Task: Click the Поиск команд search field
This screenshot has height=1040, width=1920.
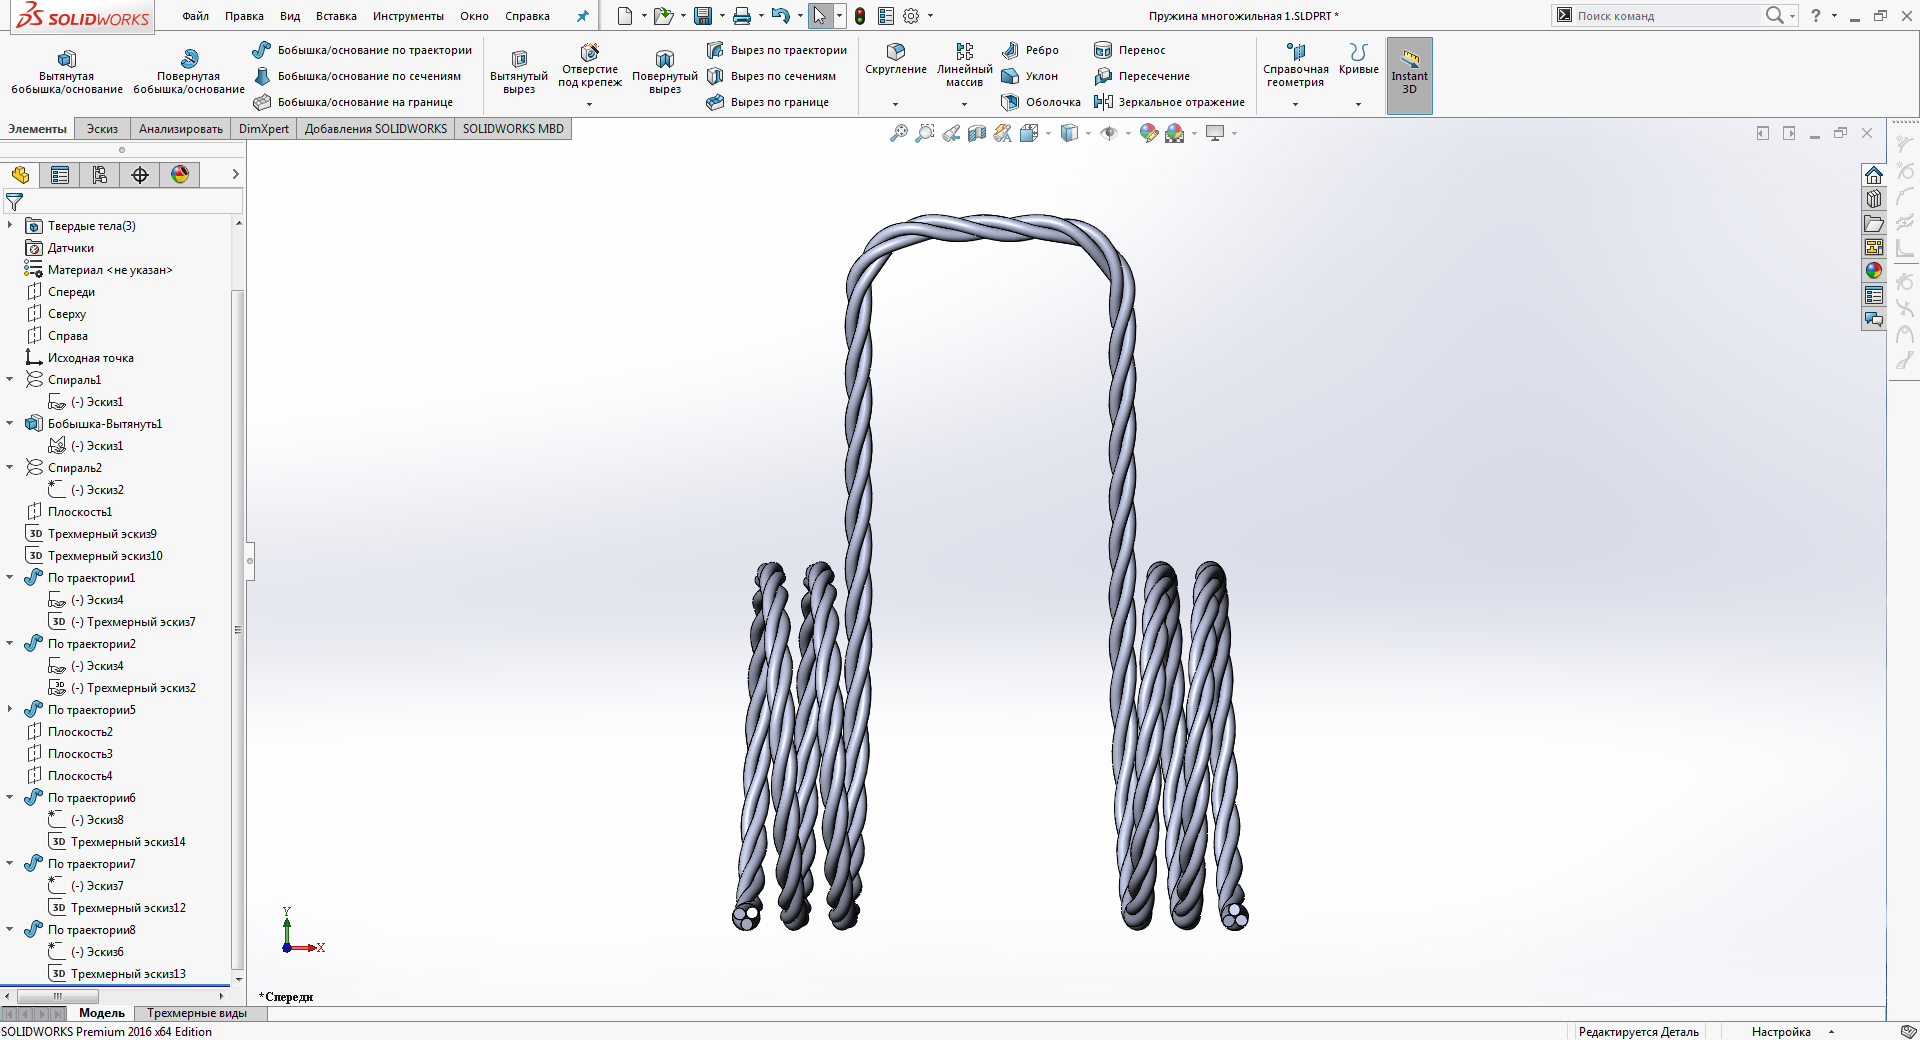Action: pos(1667,16)
